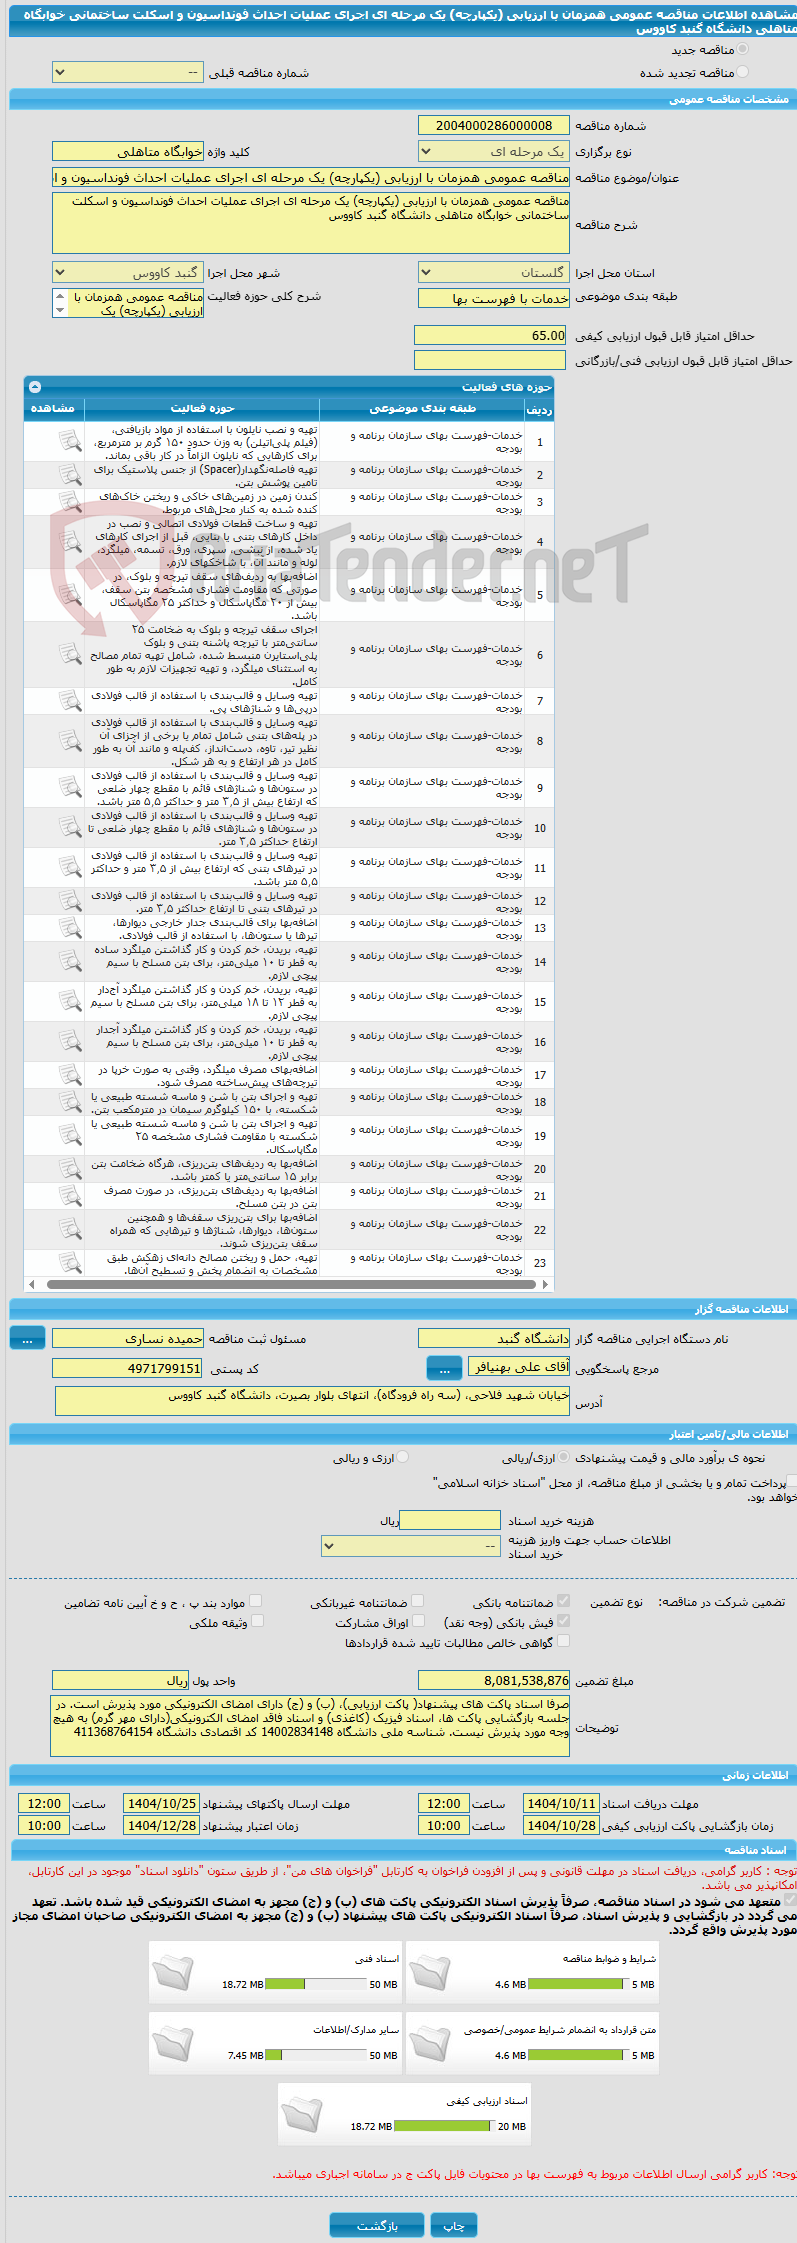View details icon for activity row 6
This screenshot has height=2243, width=797.
coord(69,655)
